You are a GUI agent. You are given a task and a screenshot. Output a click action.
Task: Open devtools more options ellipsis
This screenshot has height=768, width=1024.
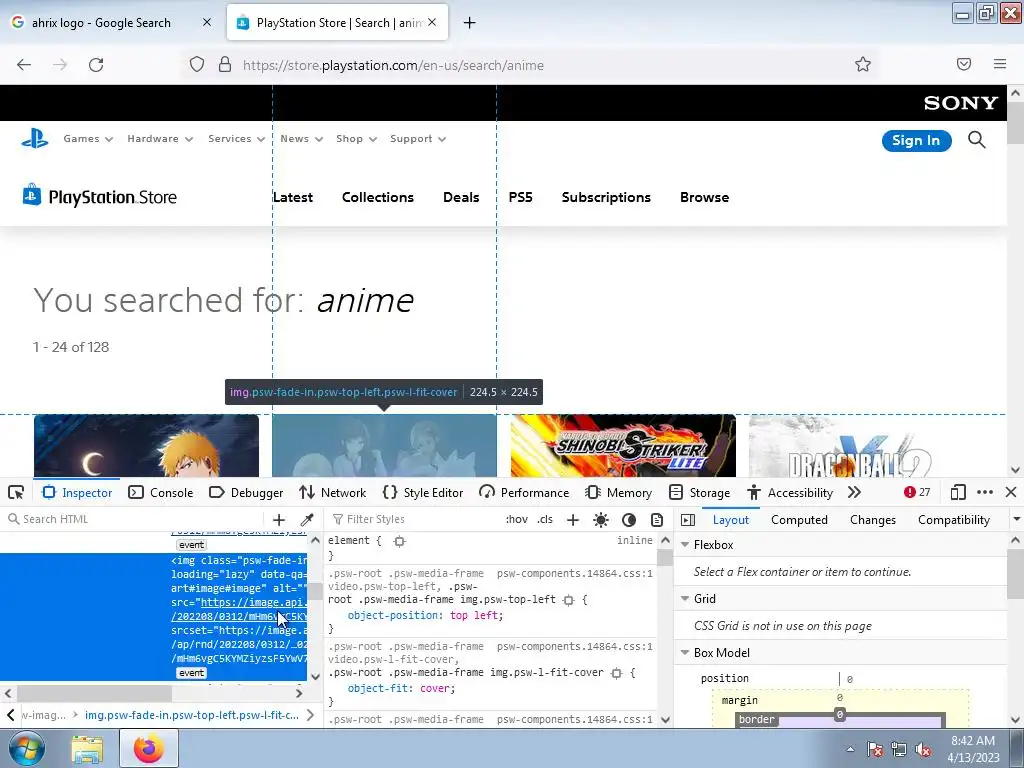point(985,492)
